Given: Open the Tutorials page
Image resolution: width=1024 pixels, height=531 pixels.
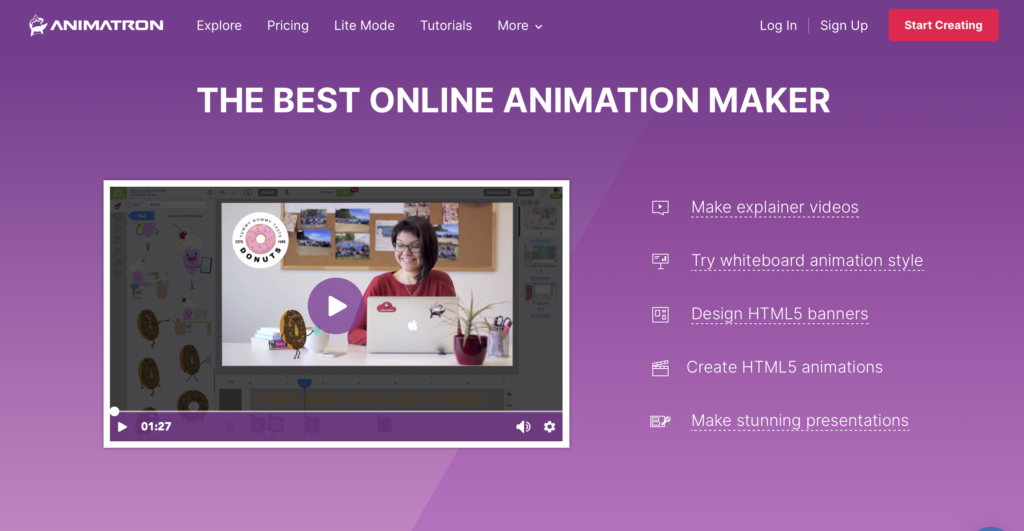Looking at the screenshot, I should (x=445, y=25).
